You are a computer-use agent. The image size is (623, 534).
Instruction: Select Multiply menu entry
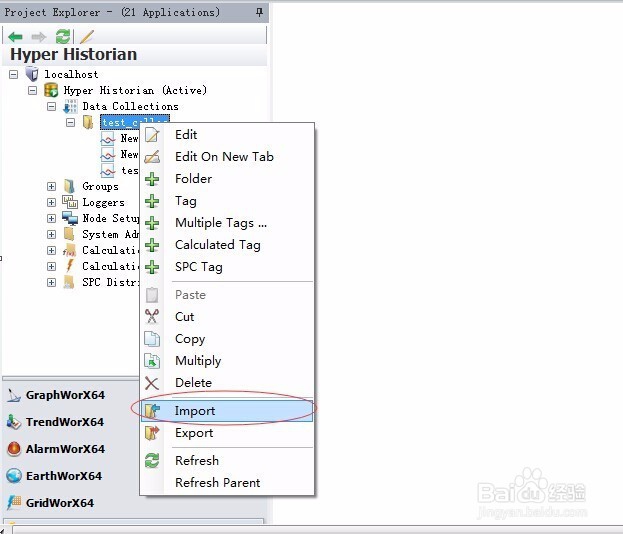227,361
